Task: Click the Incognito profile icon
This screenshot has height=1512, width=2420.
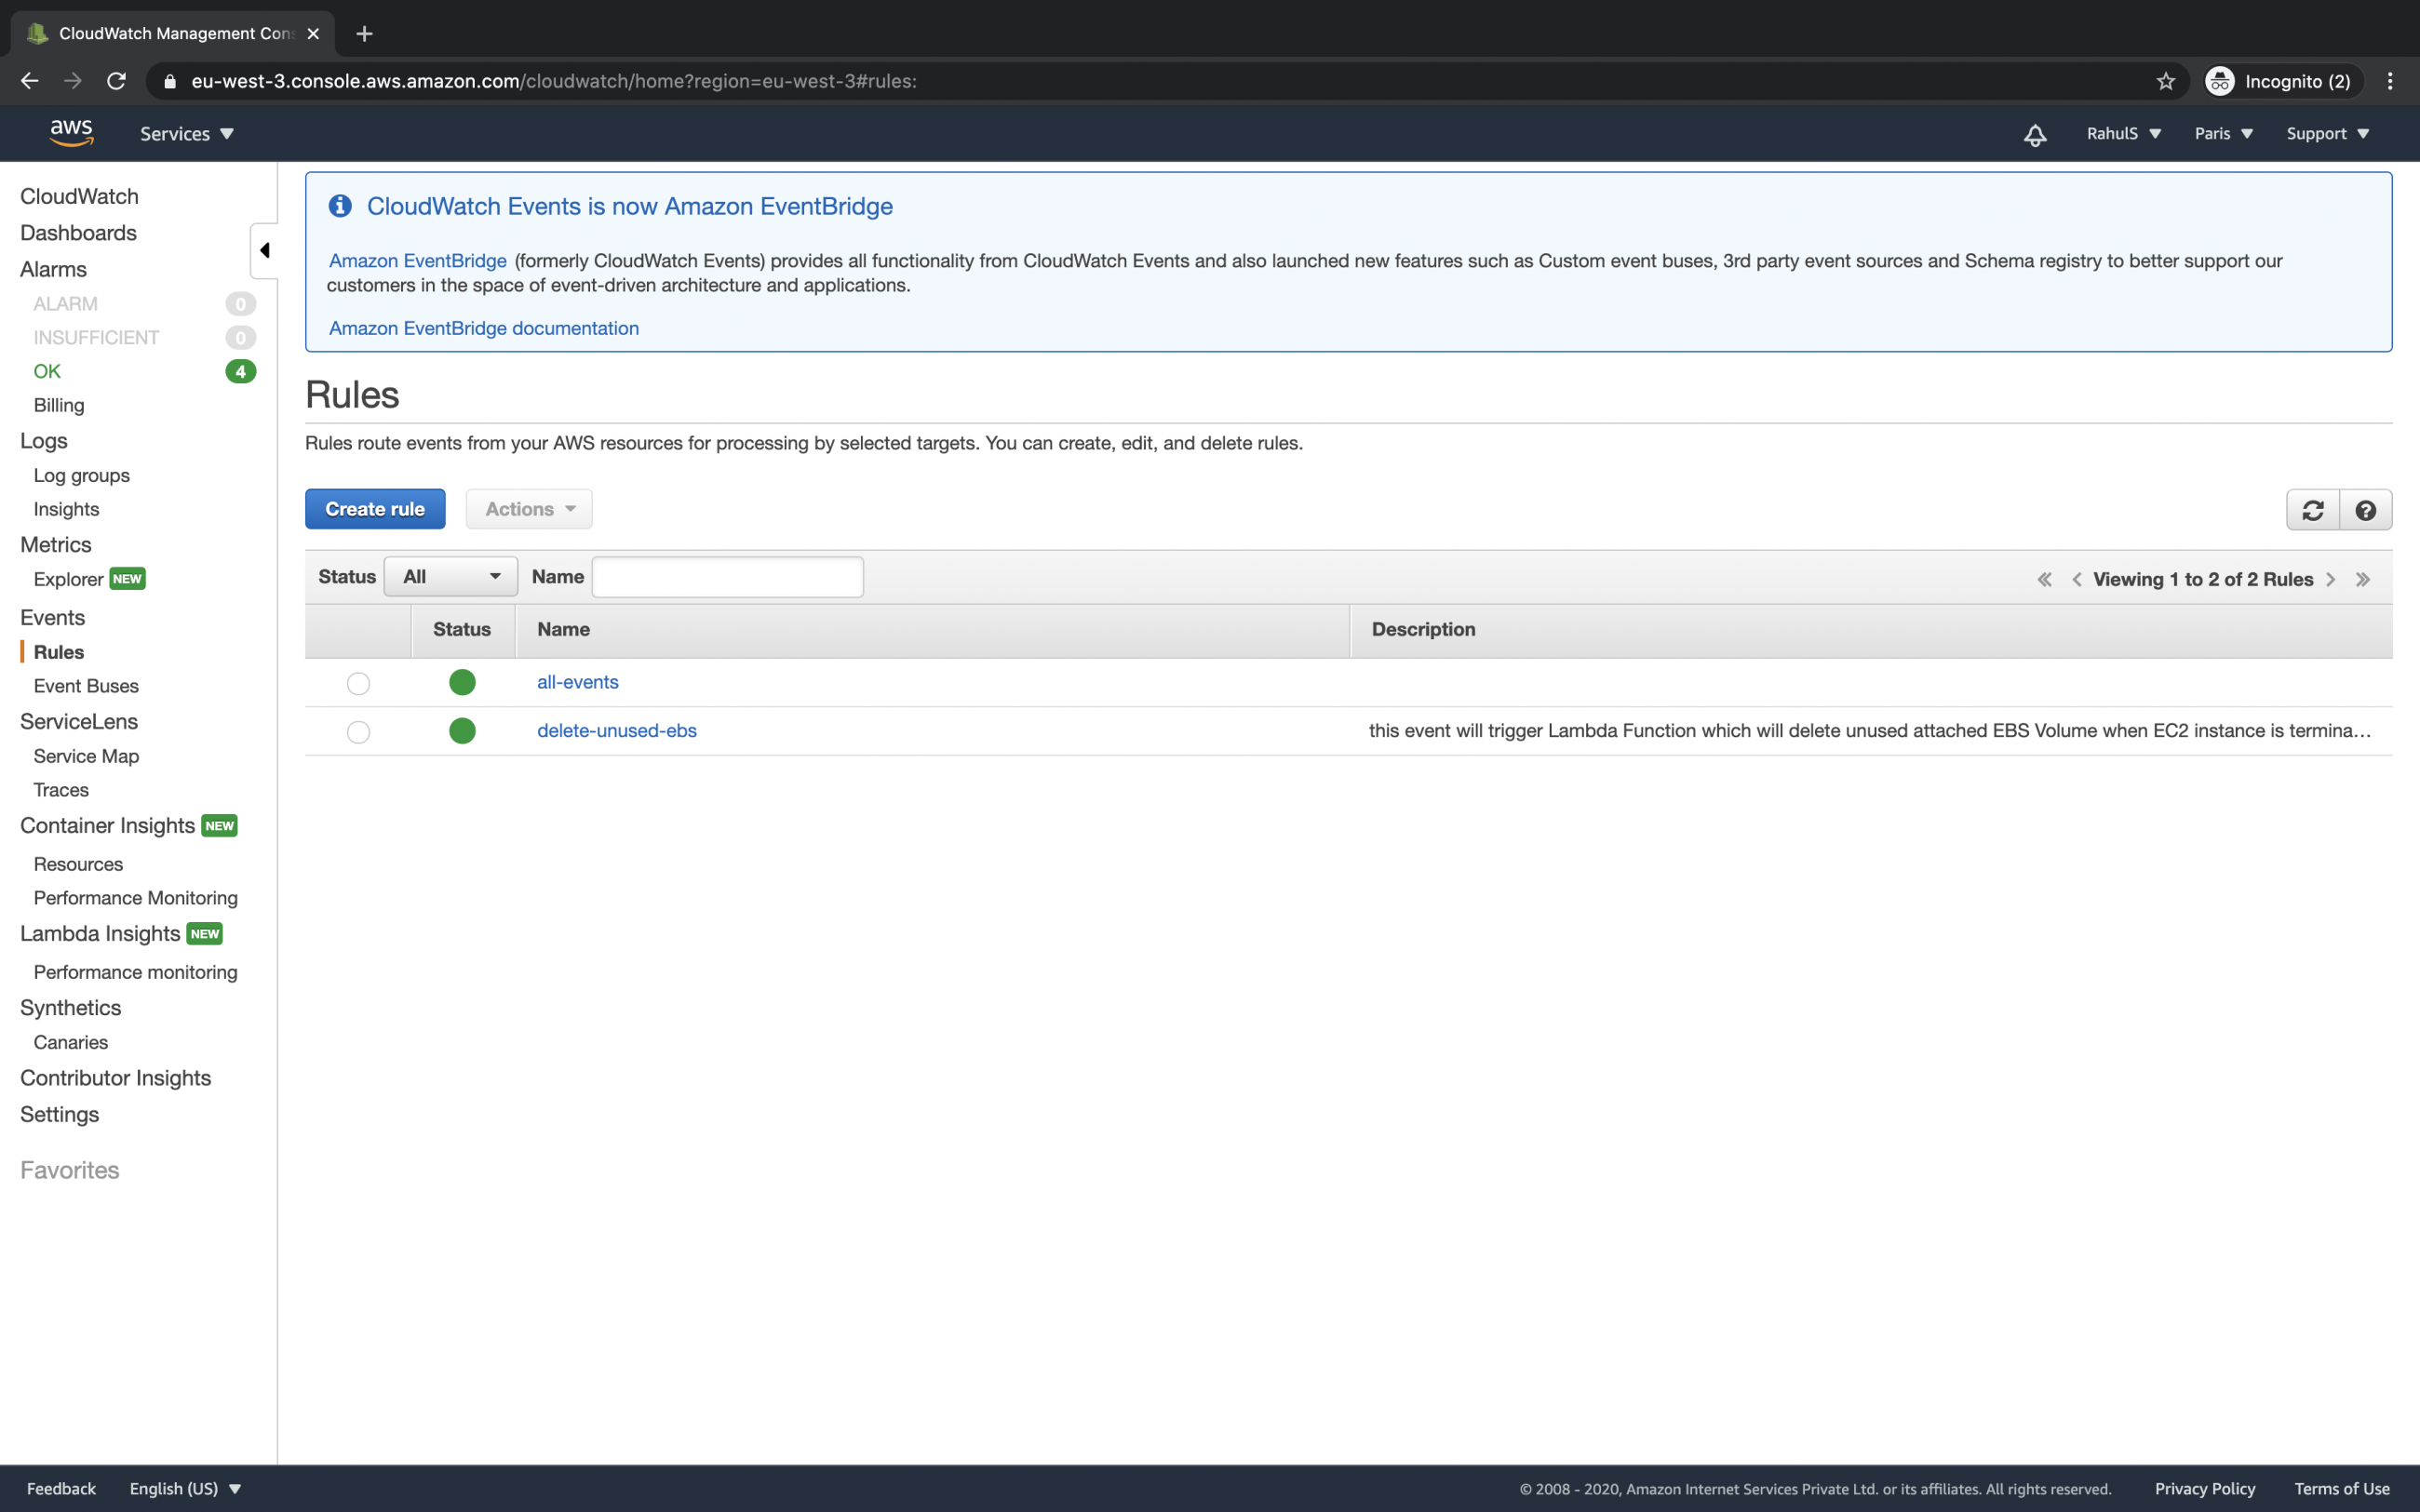Action: tap(2220, 81)
